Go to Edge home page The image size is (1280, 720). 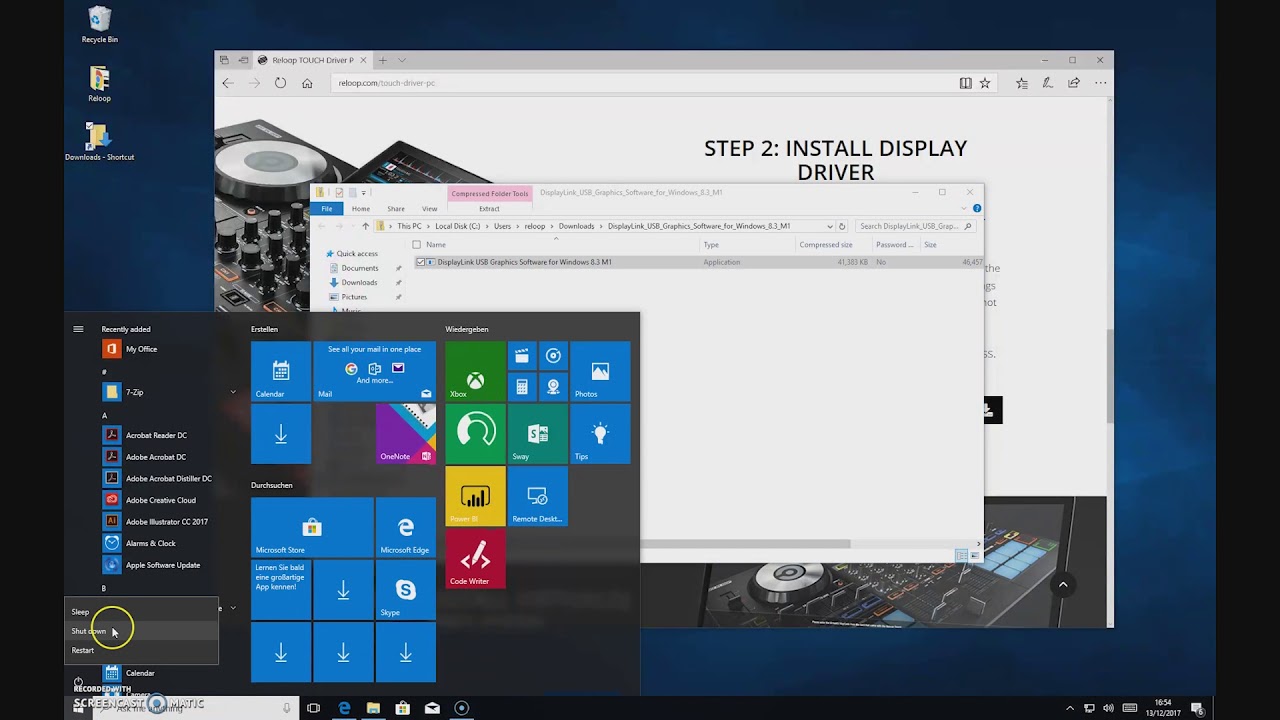(x=307, y=83)
